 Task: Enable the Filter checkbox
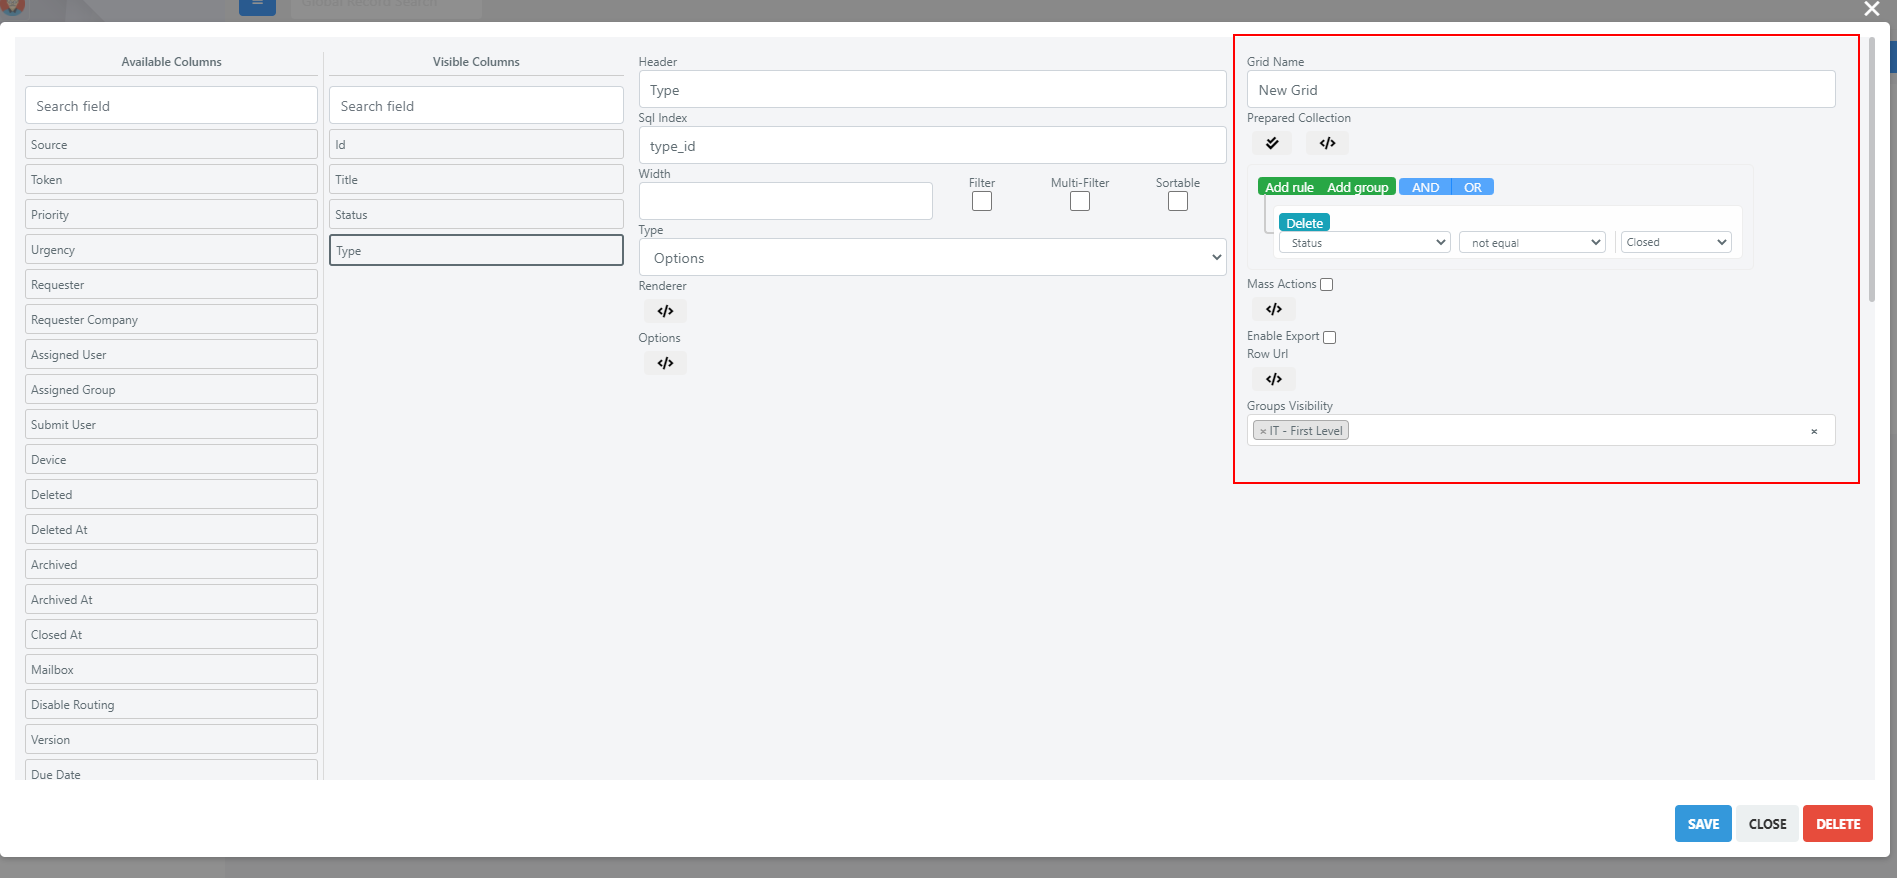tap(982, 201)
